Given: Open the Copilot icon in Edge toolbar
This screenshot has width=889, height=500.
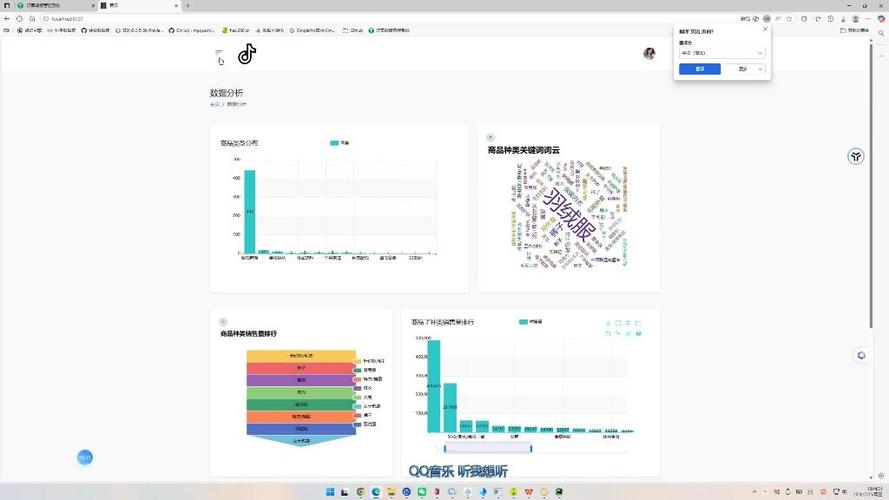Looking at the screenshot, I should 881,19.
